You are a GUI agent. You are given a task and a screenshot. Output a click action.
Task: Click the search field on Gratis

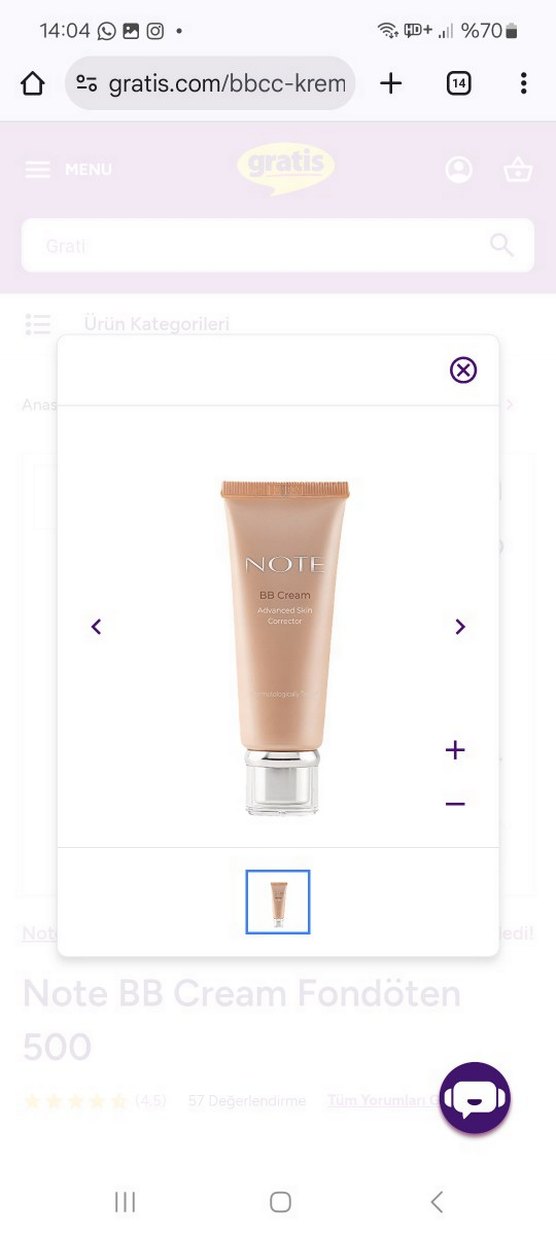pyautogui.click(x=278, y=246)
